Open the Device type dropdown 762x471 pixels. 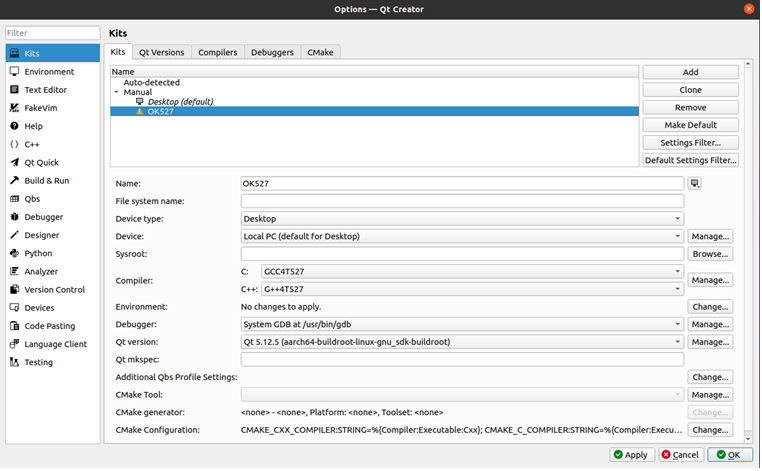[462, 219]
